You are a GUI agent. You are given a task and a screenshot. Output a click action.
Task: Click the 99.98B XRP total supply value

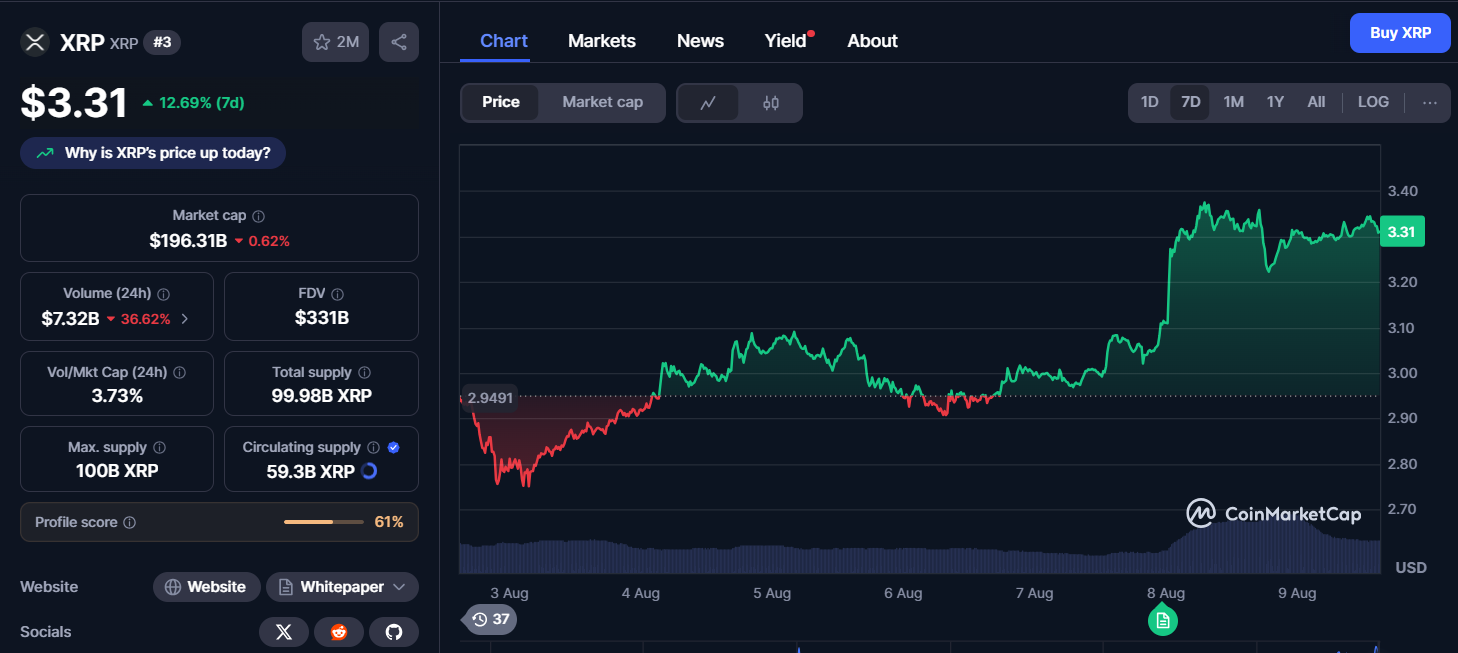click(322, 396)
